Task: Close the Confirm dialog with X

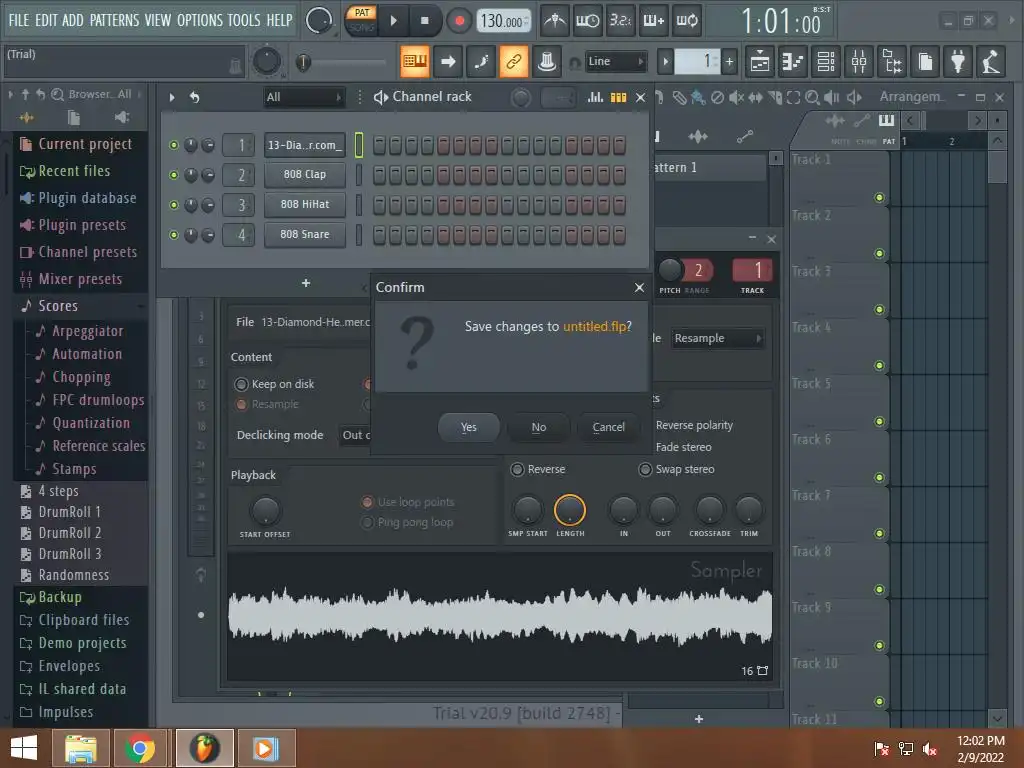Action: (639, 287)
